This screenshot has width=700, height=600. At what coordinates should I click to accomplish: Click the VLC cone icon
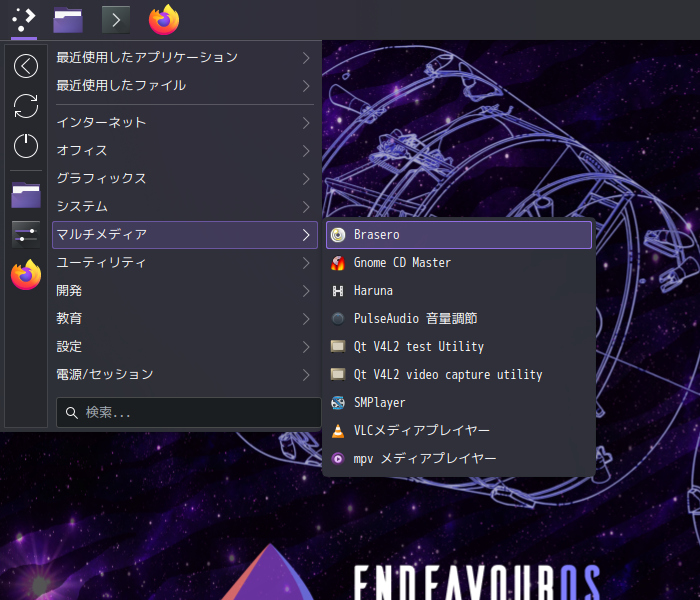[x=338, y=431]
